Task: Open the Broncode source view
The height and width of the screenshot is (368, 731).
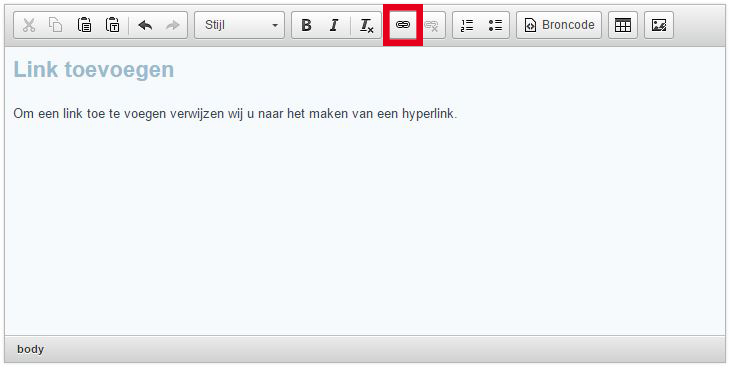Action: (559, 25)
